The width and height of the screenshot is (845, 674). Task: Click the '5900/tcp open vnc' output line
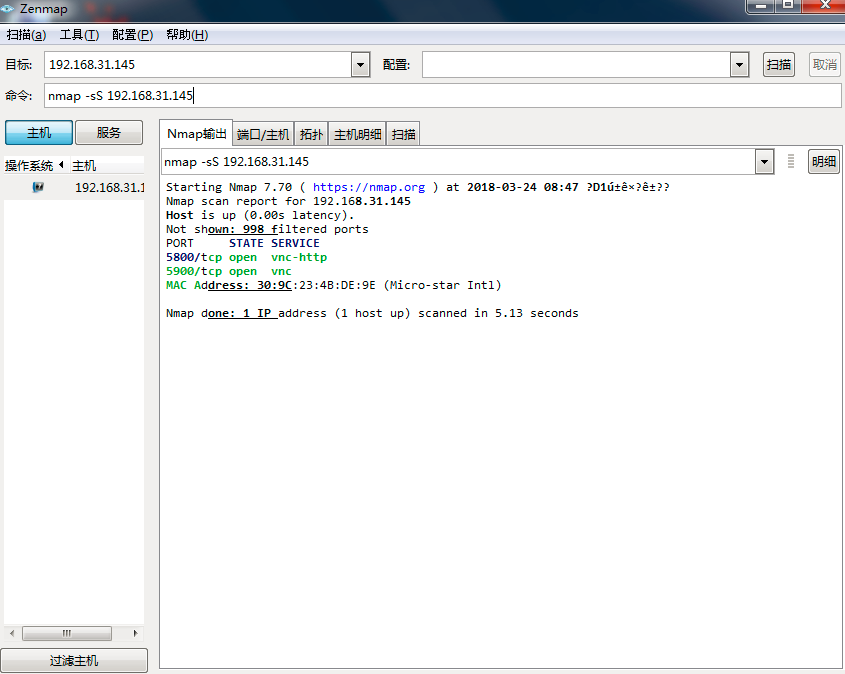(228, 272)
